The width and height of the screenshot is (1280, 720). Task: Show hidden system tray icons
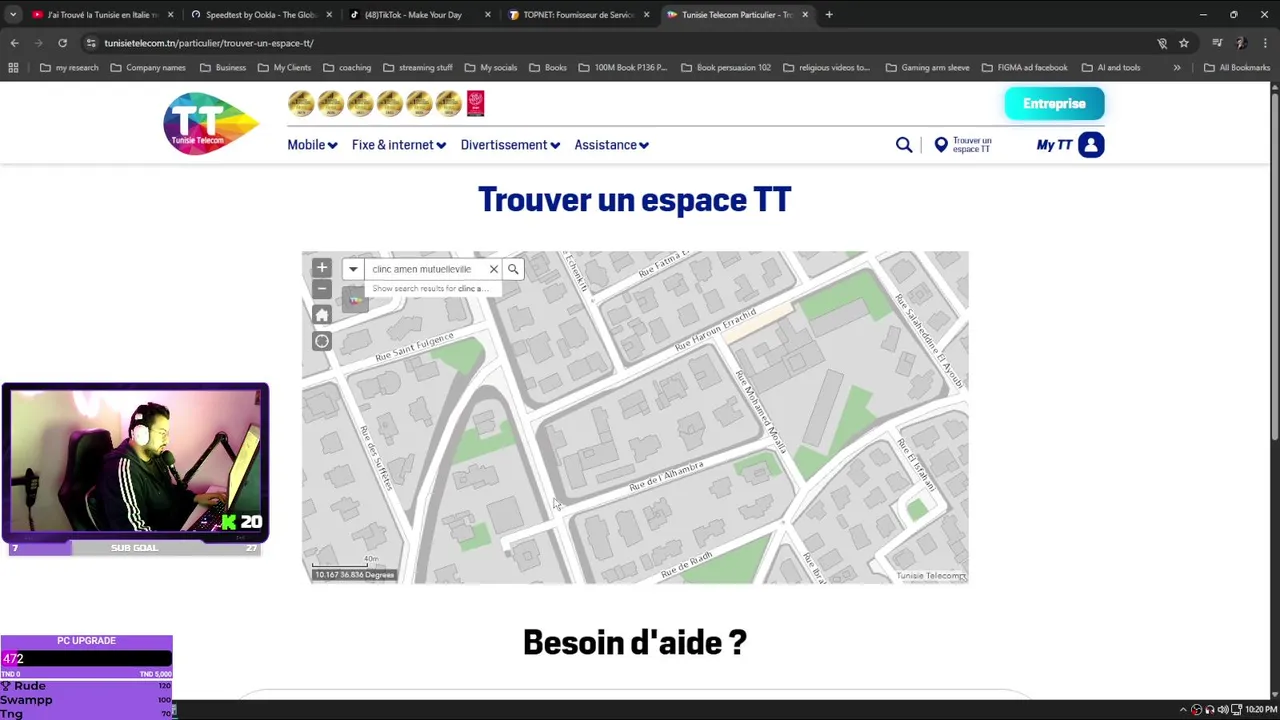[1182, 709]
